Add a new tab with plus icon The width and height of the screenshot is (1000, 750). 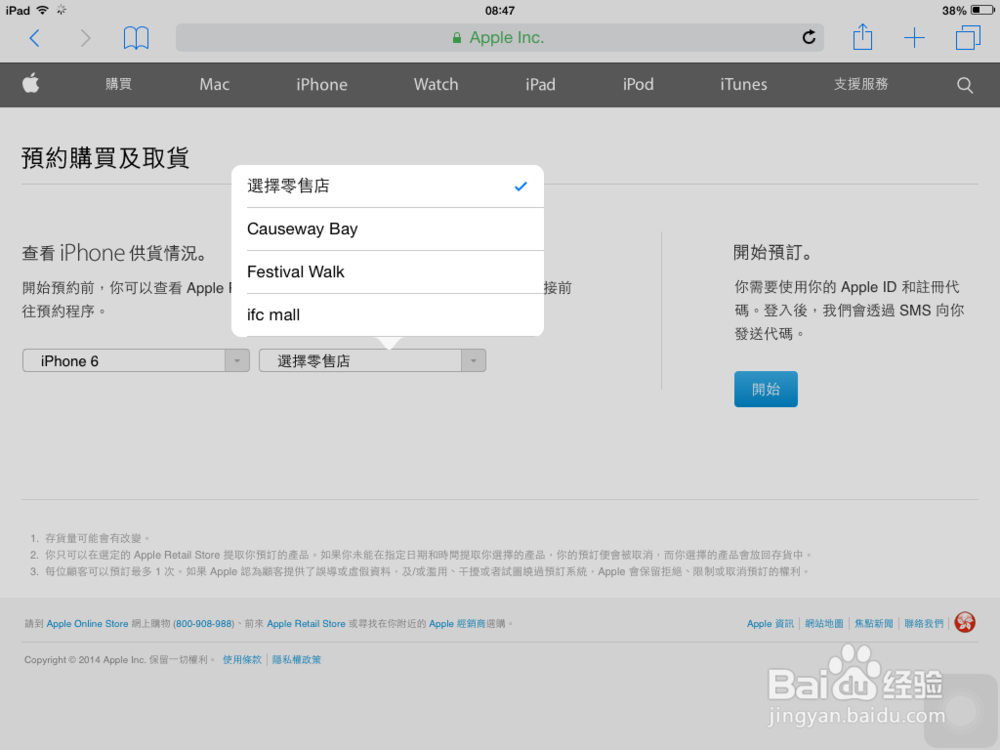coord(915,38)
